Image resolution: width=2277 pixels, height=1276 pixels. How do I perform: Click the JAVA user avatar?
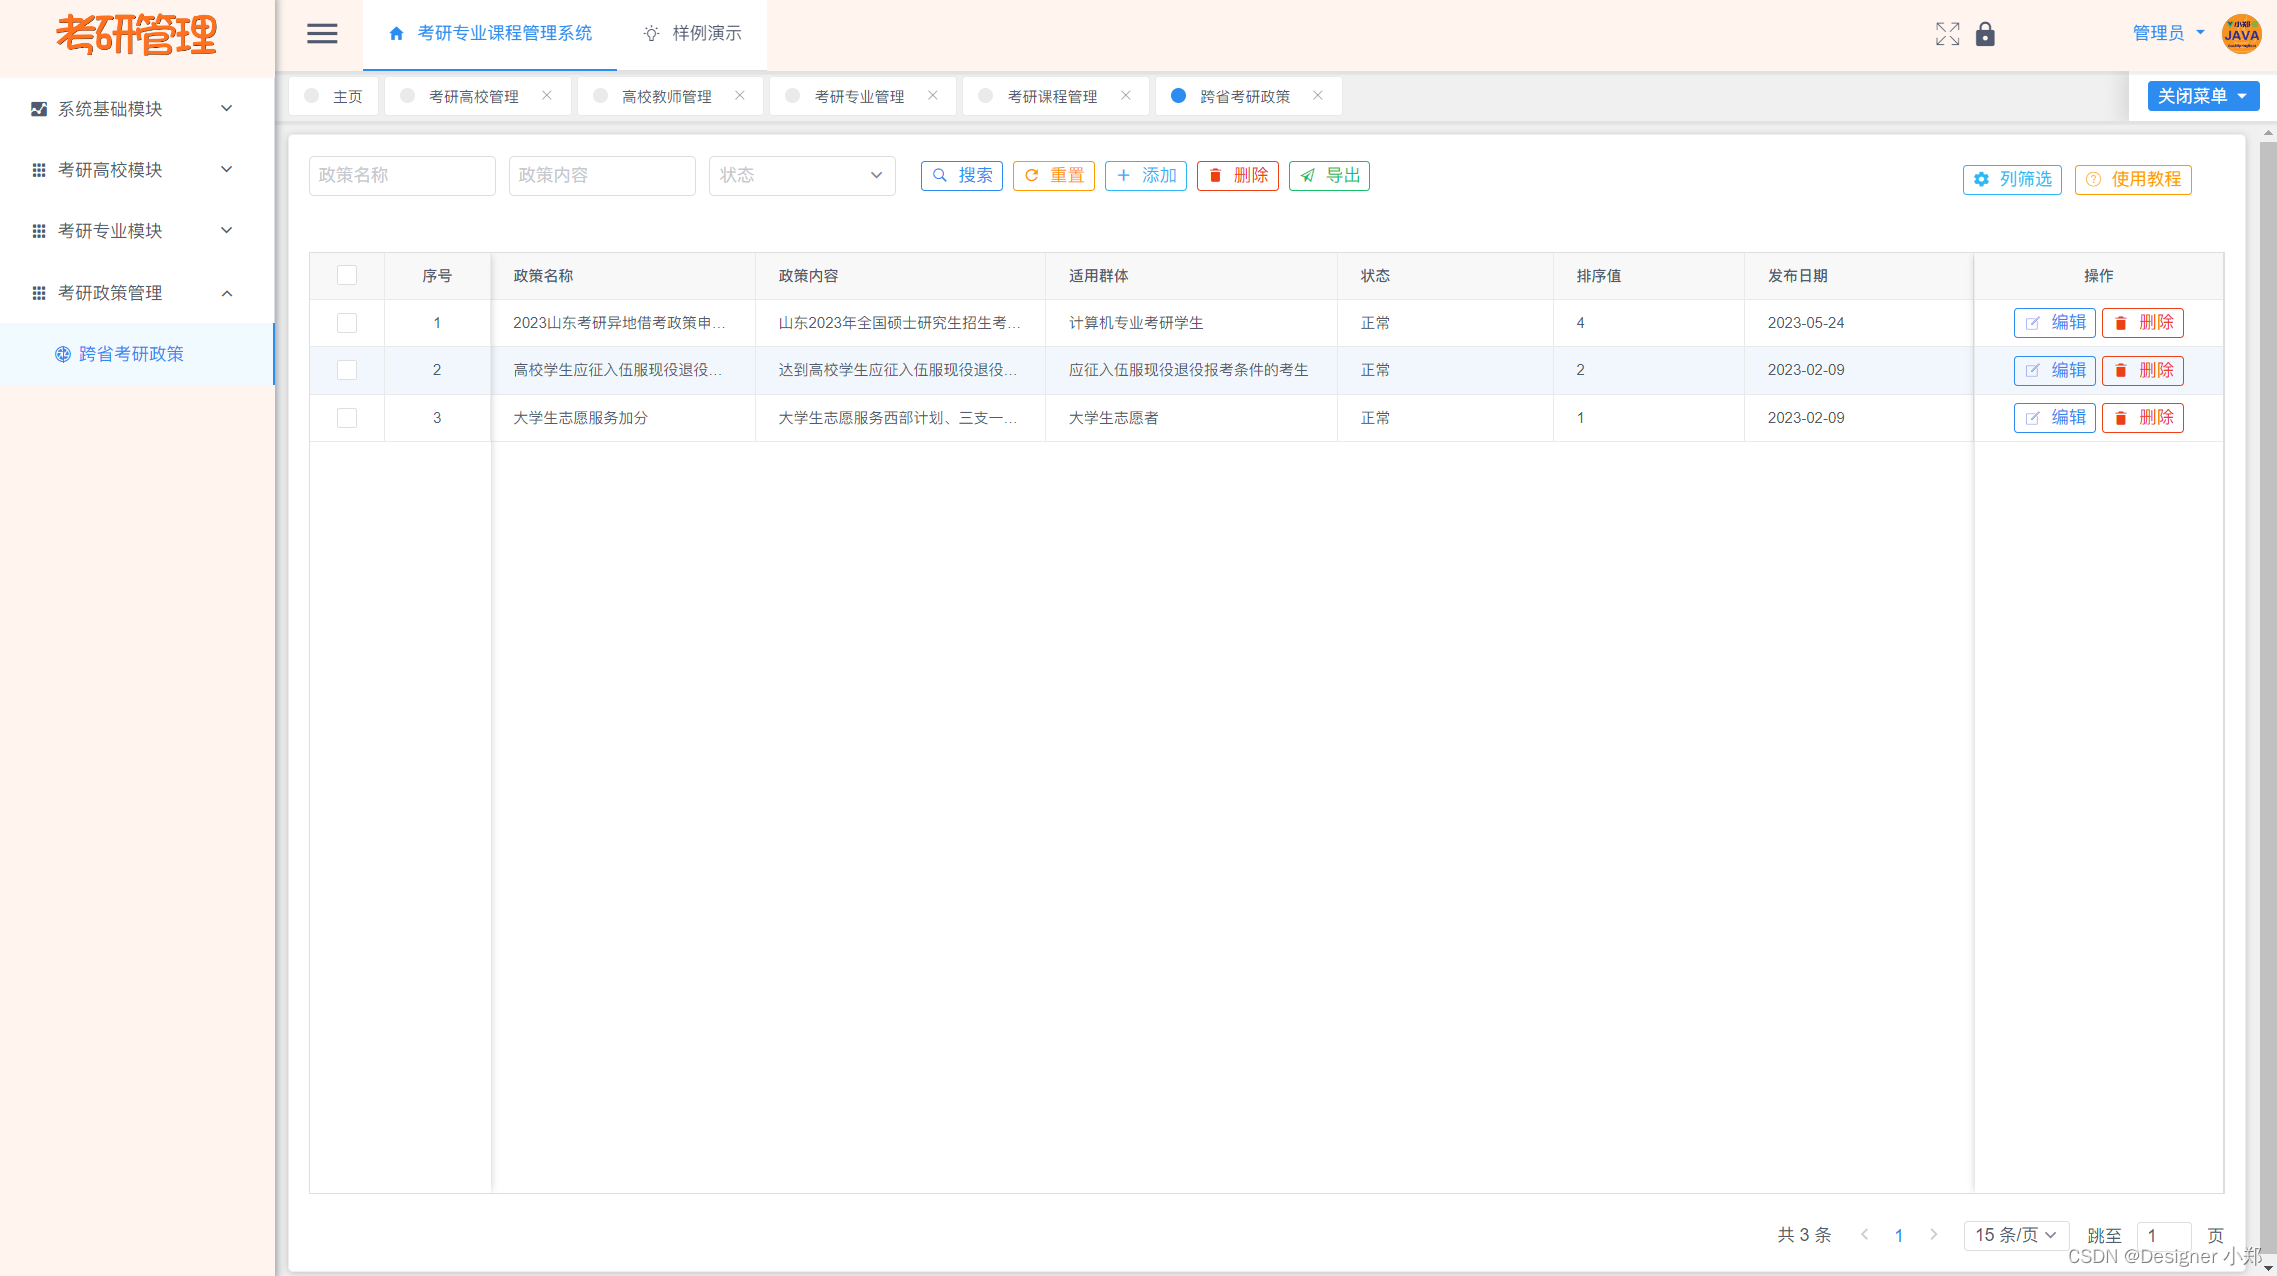point(2241,34)
